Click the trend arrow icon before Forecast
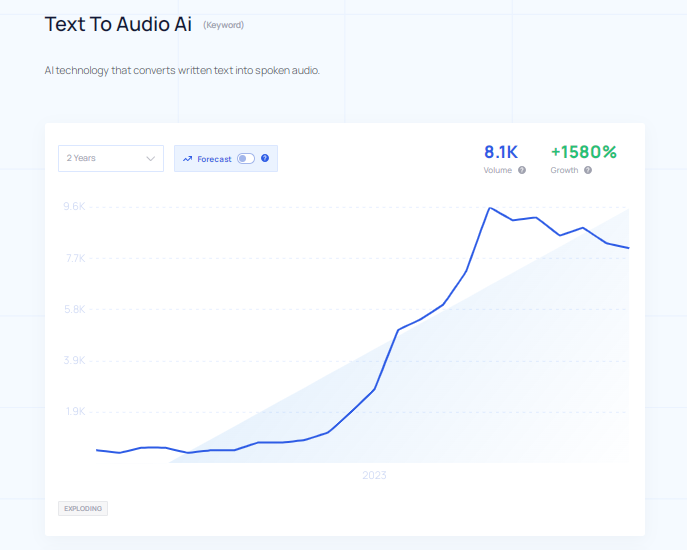 [x=187, y=158]
